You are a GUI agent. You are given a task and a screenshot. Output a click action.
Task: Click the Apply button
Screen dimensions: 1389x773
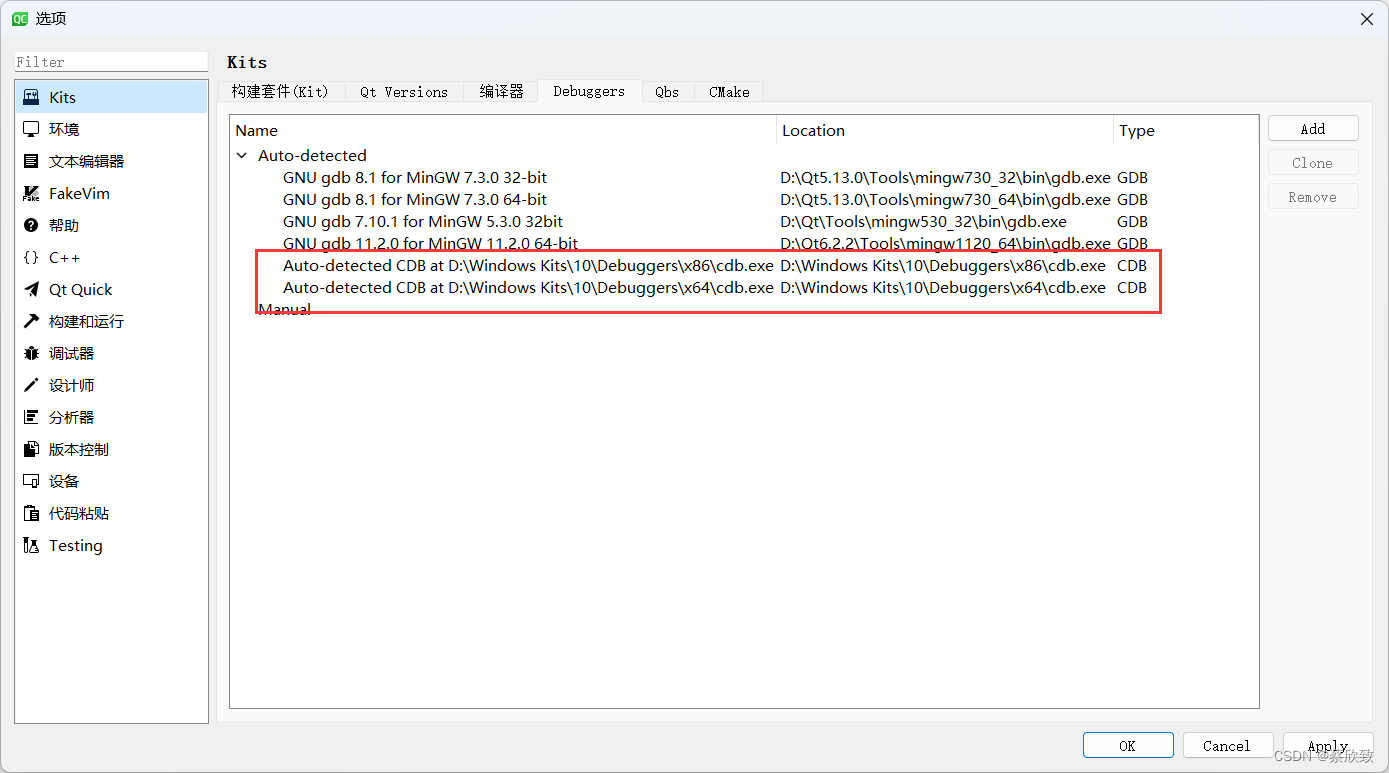click(1328, 745)
